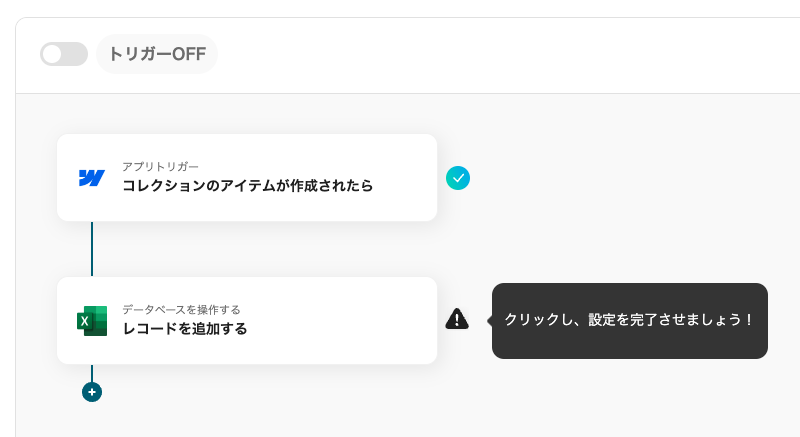
Task: Click empty canvas right of the green checkmark
Action: pyautogui.click(x=620, y=178)
